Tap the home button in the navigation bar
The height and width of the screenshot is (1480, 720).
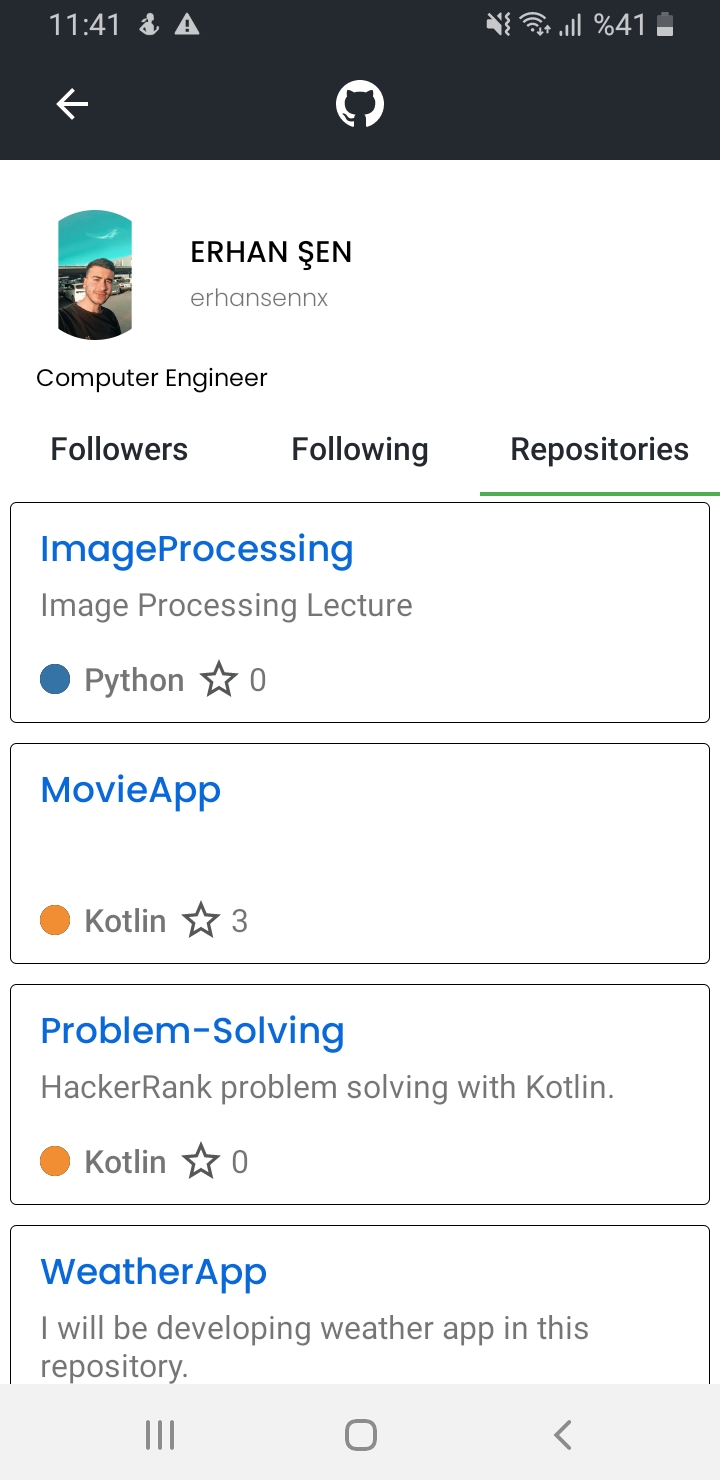coord(359,1432)
